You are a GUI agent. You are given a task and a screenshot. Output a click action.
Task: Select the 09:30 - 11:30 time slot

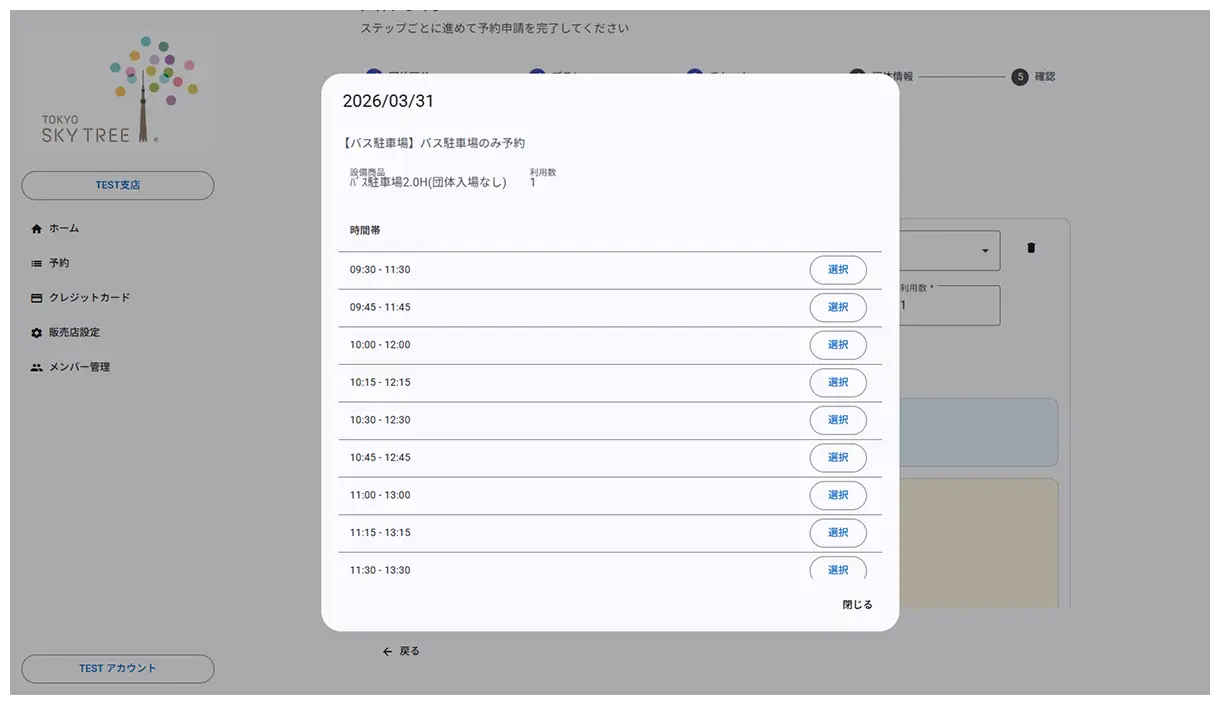837,270
